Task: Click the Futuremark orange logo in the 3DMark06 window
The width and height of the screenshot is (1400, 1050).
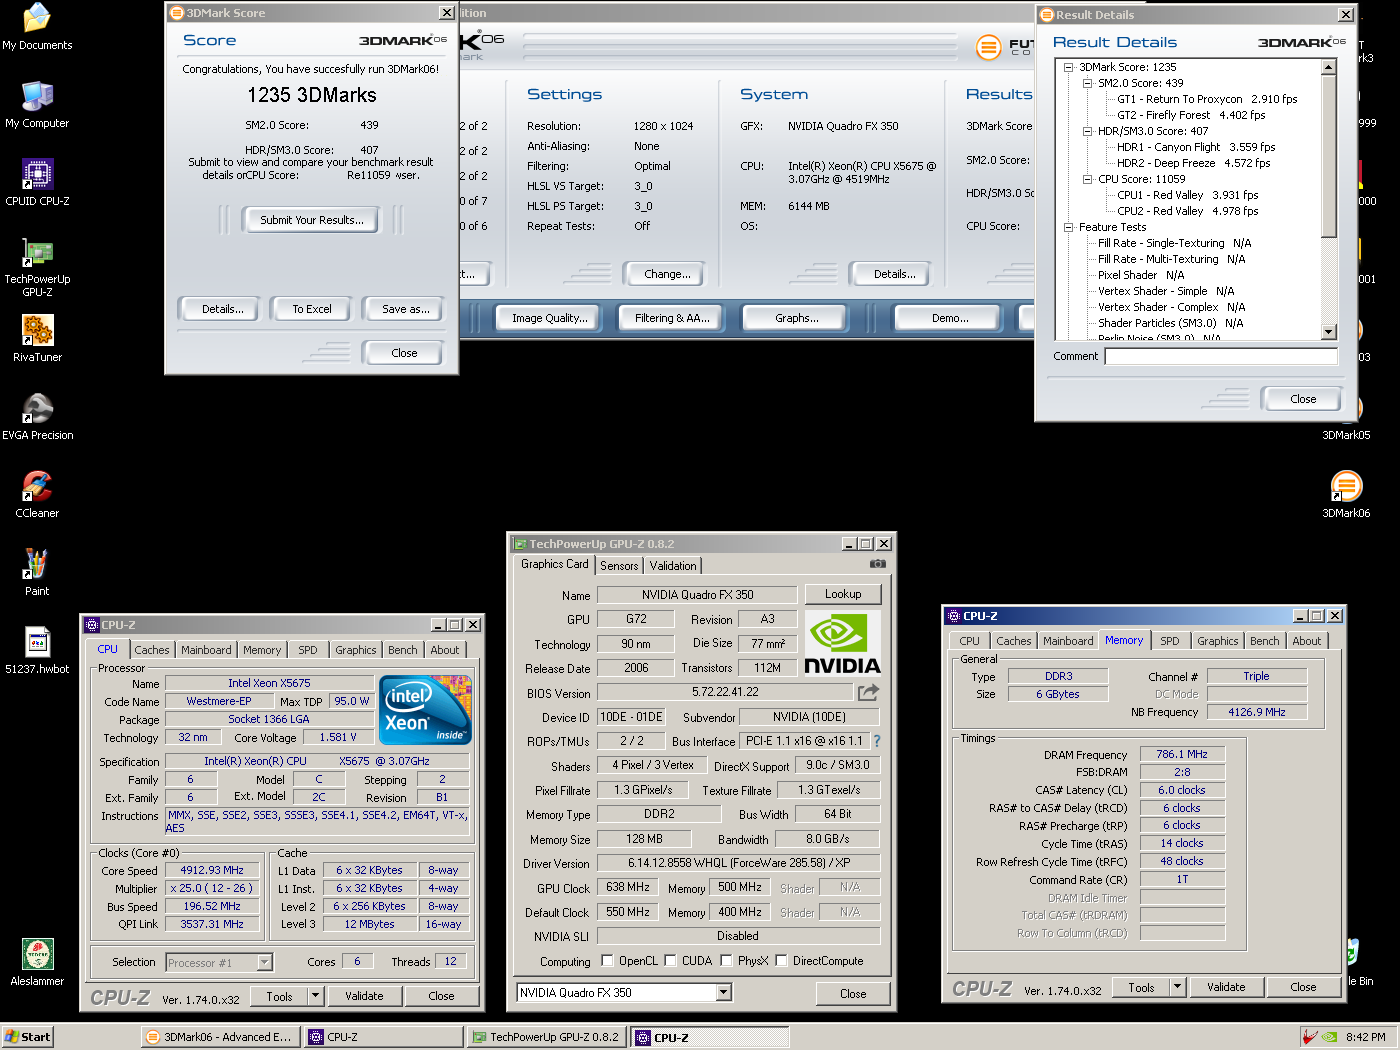Action: 988,47
